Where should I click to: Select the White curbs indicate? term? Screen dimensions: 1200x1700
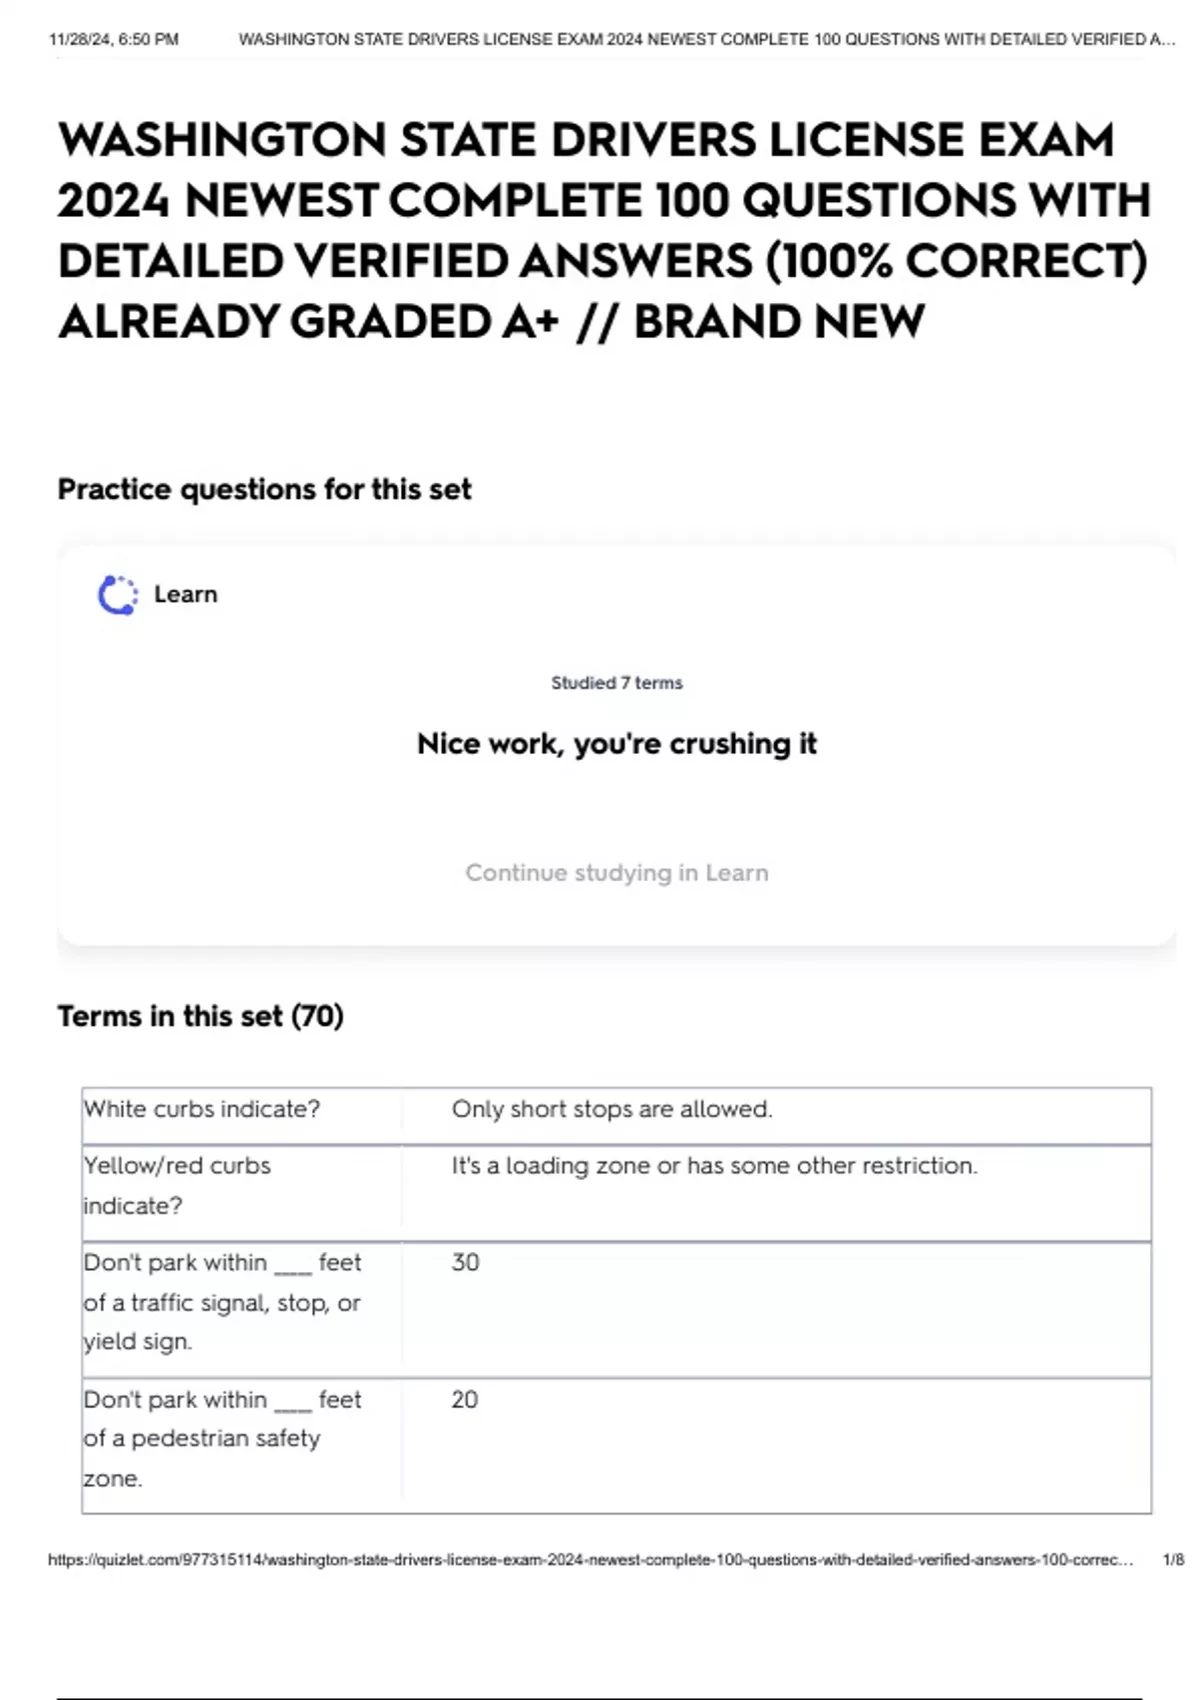point(202,1109)
